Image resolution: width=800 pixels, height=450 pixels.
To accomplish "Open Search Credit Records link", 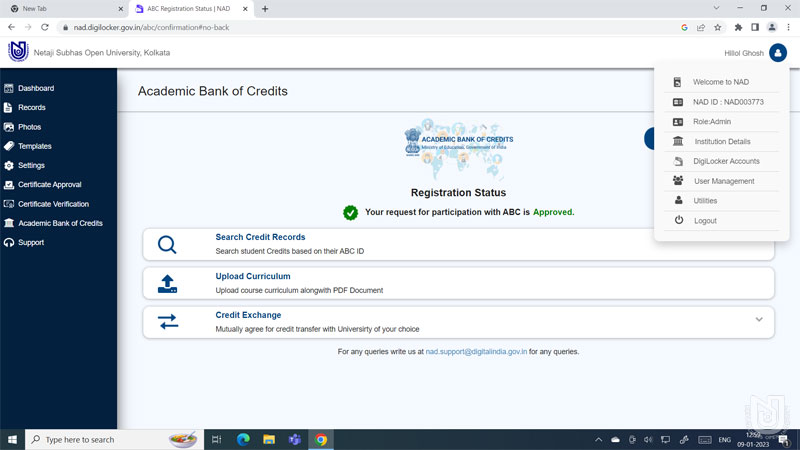I will (x=260, y=237).
